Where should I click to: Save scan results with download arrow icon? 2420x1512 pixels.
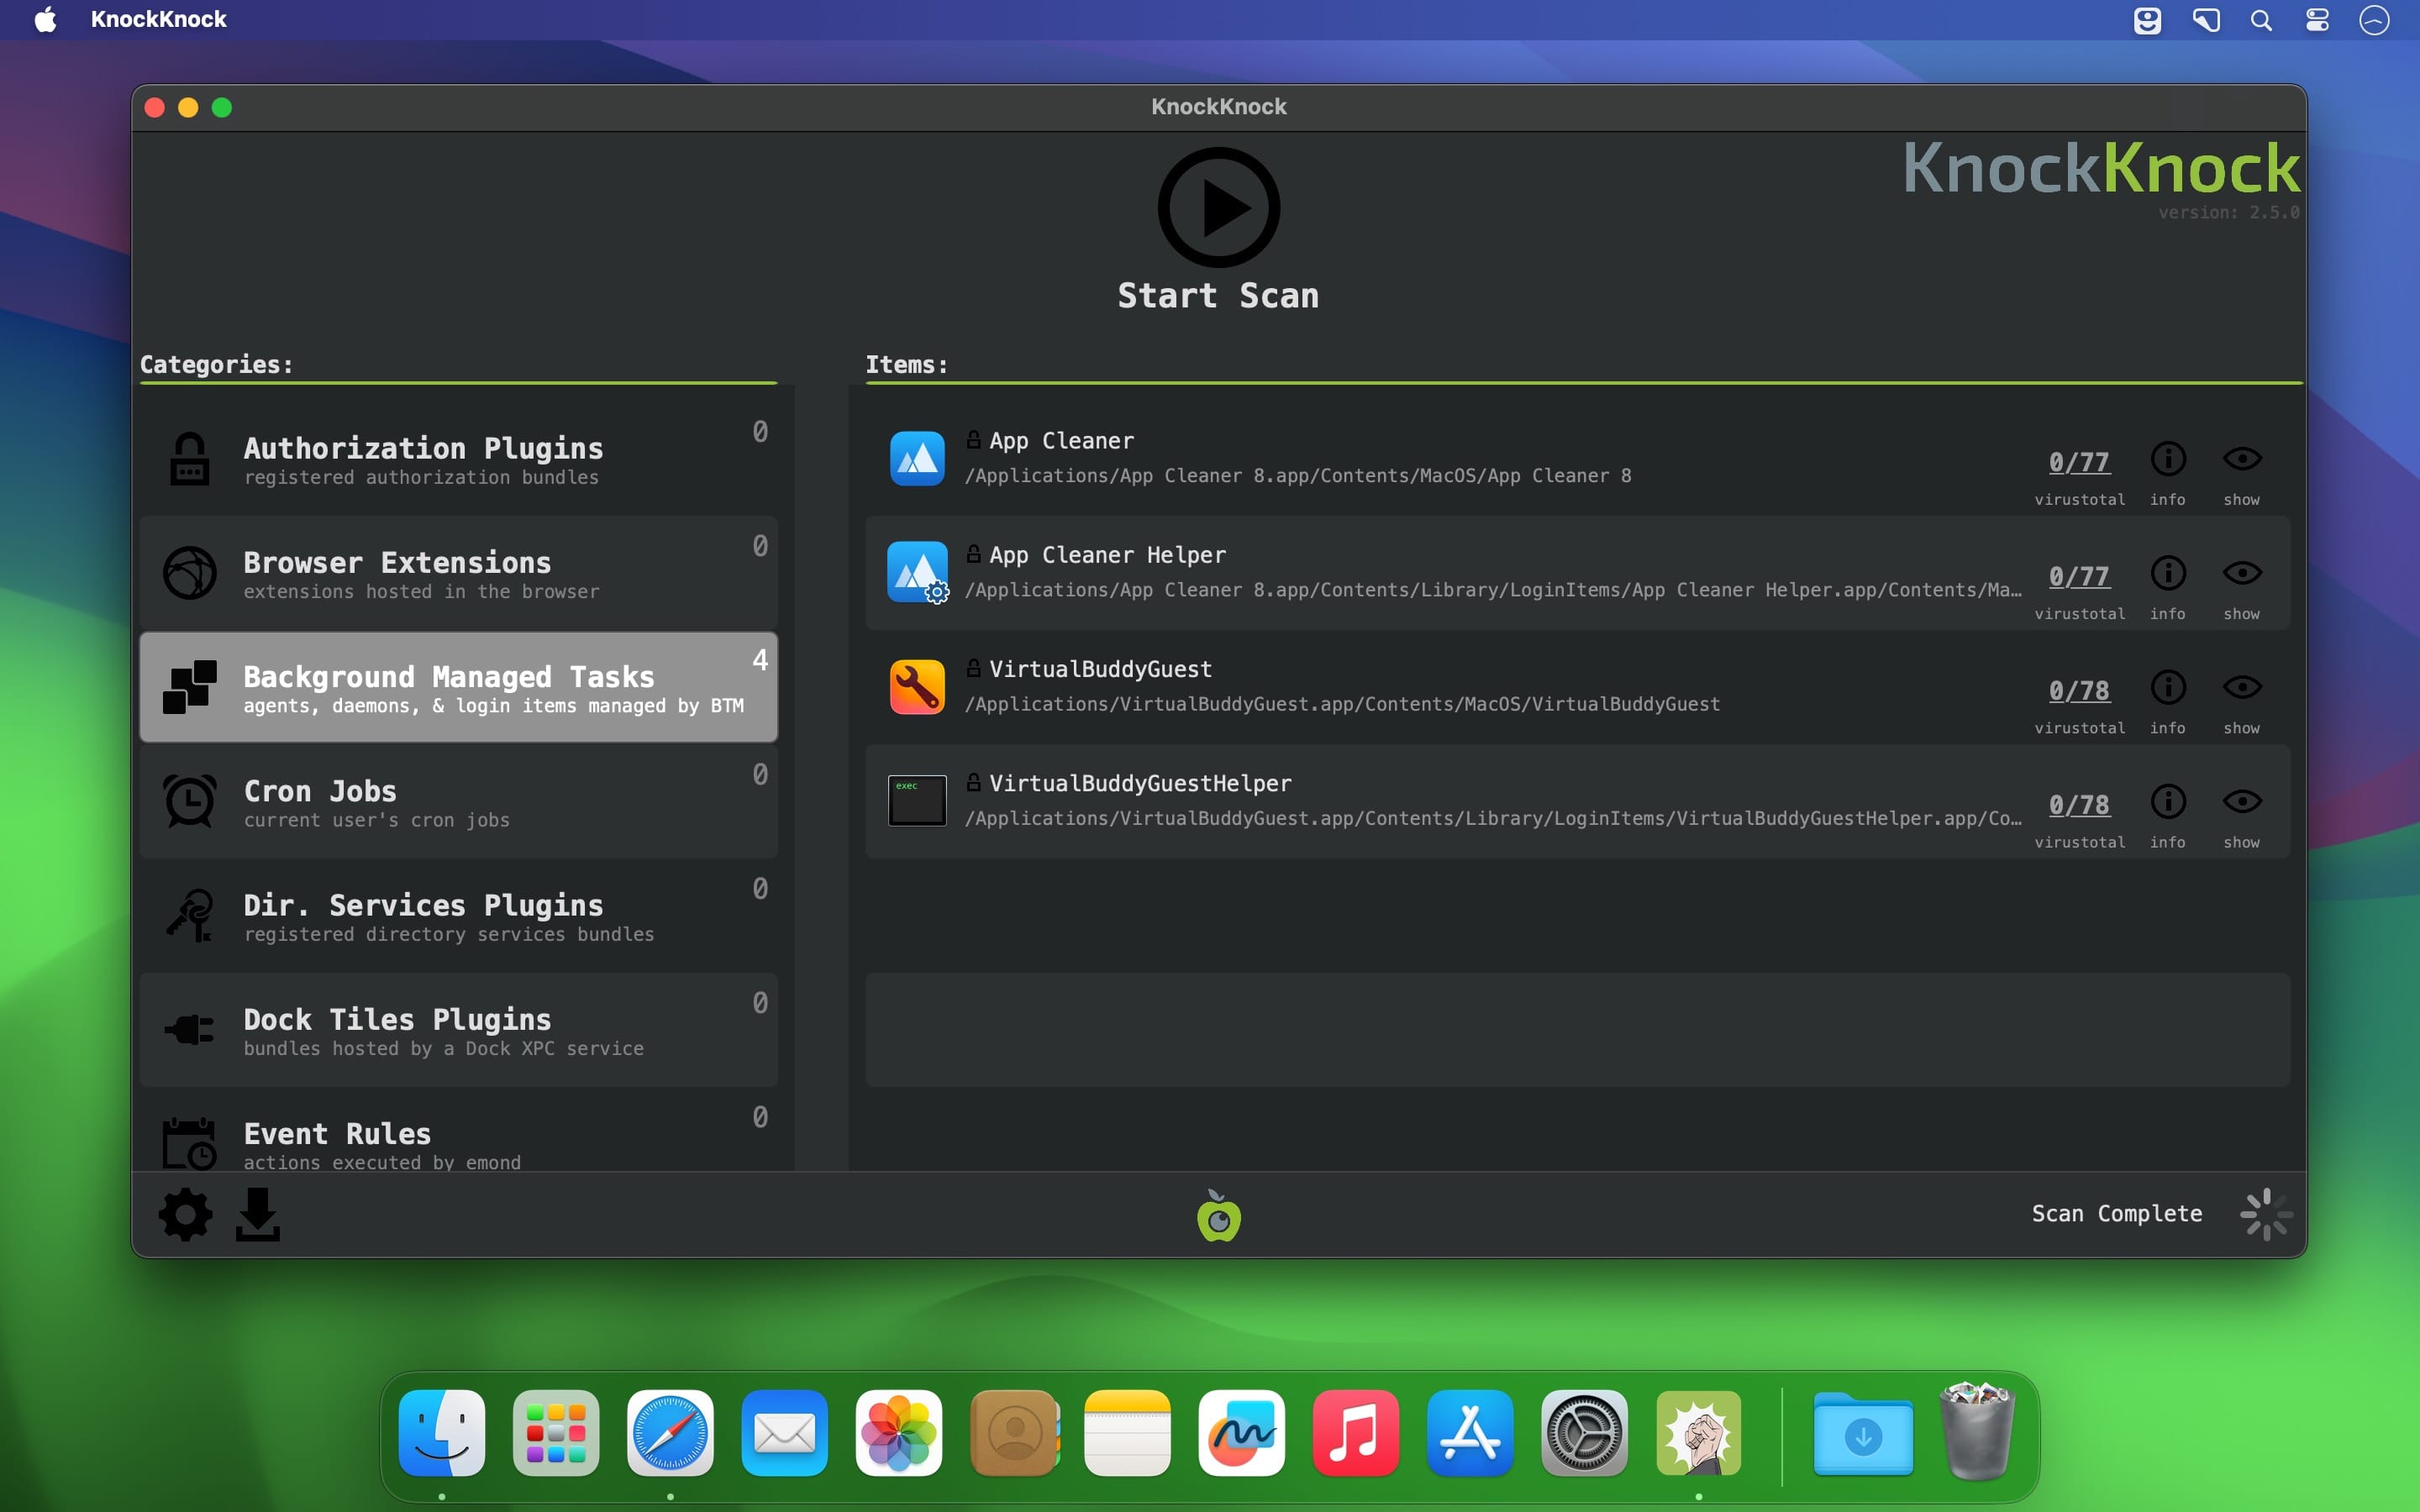[258, 1214]
